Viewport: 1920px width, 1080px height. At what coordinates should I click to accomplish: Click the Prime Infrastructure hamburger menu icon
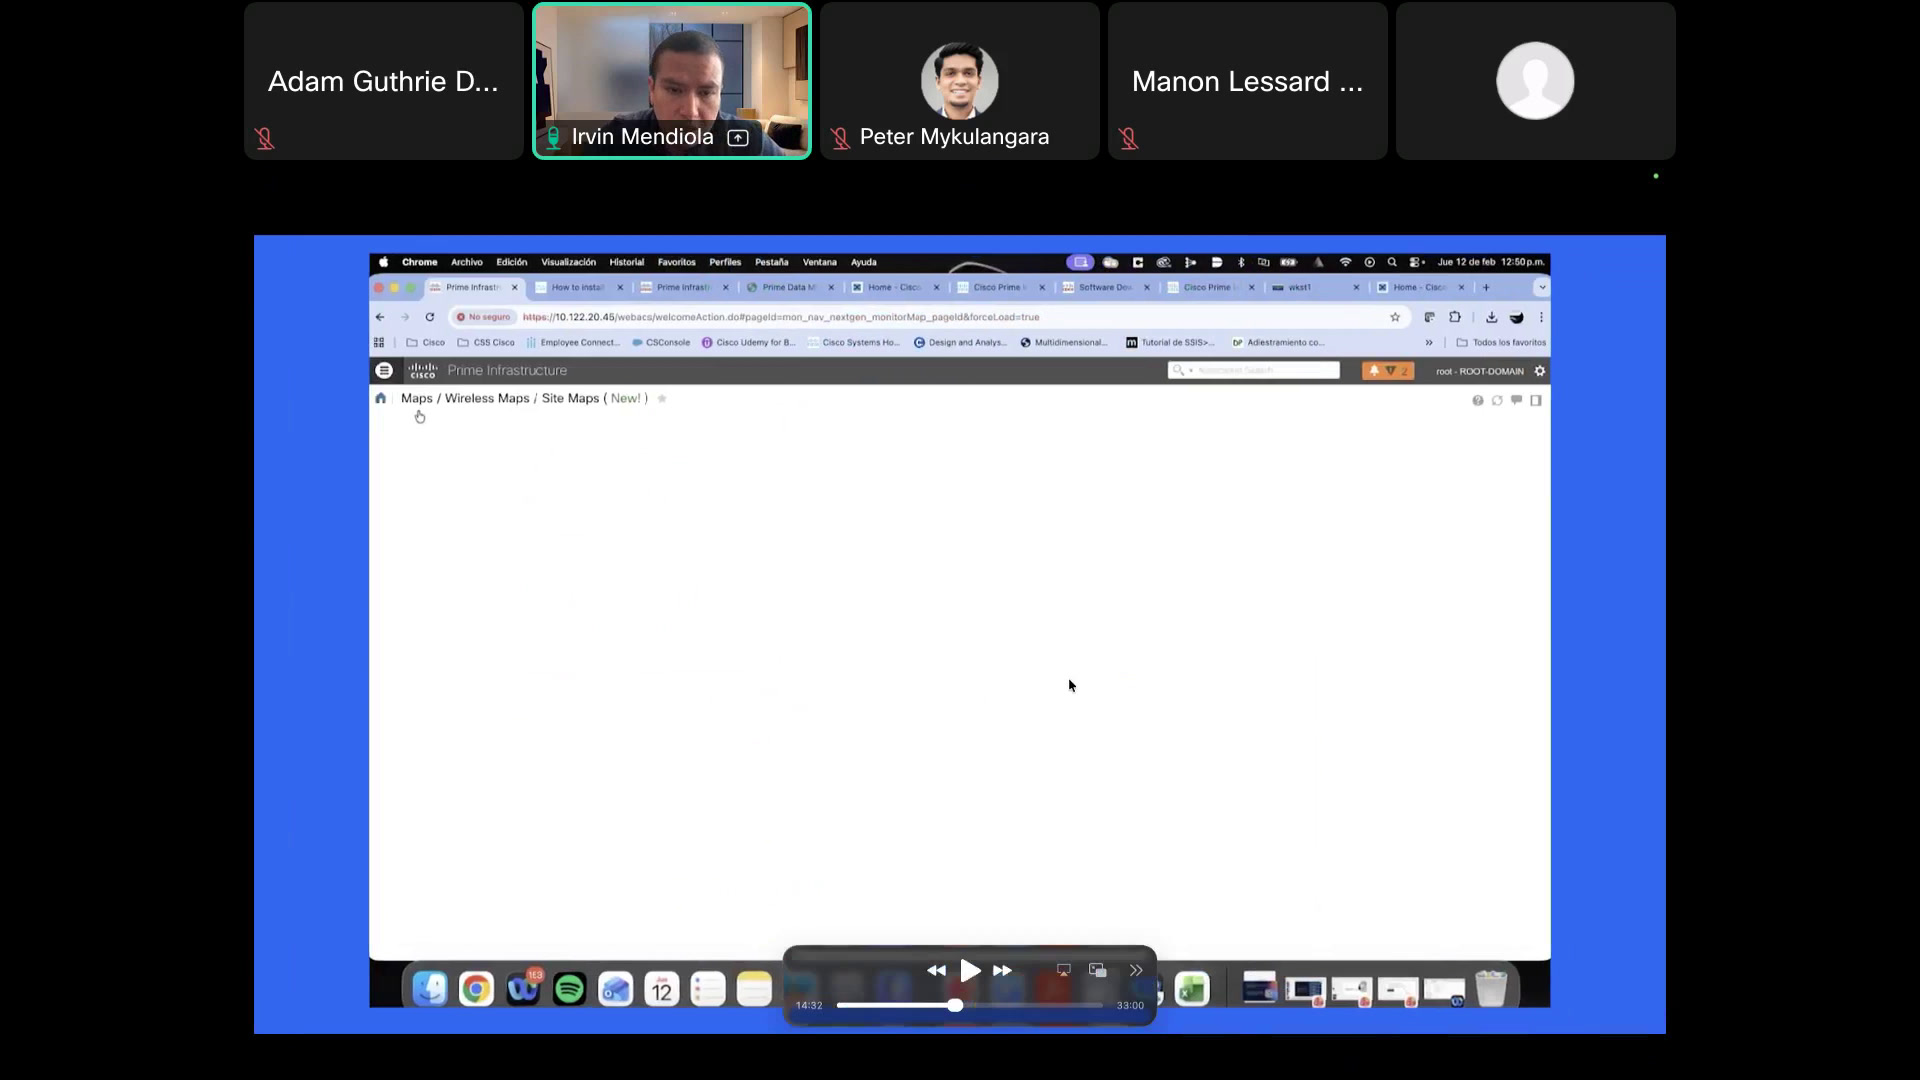[384, 370]
